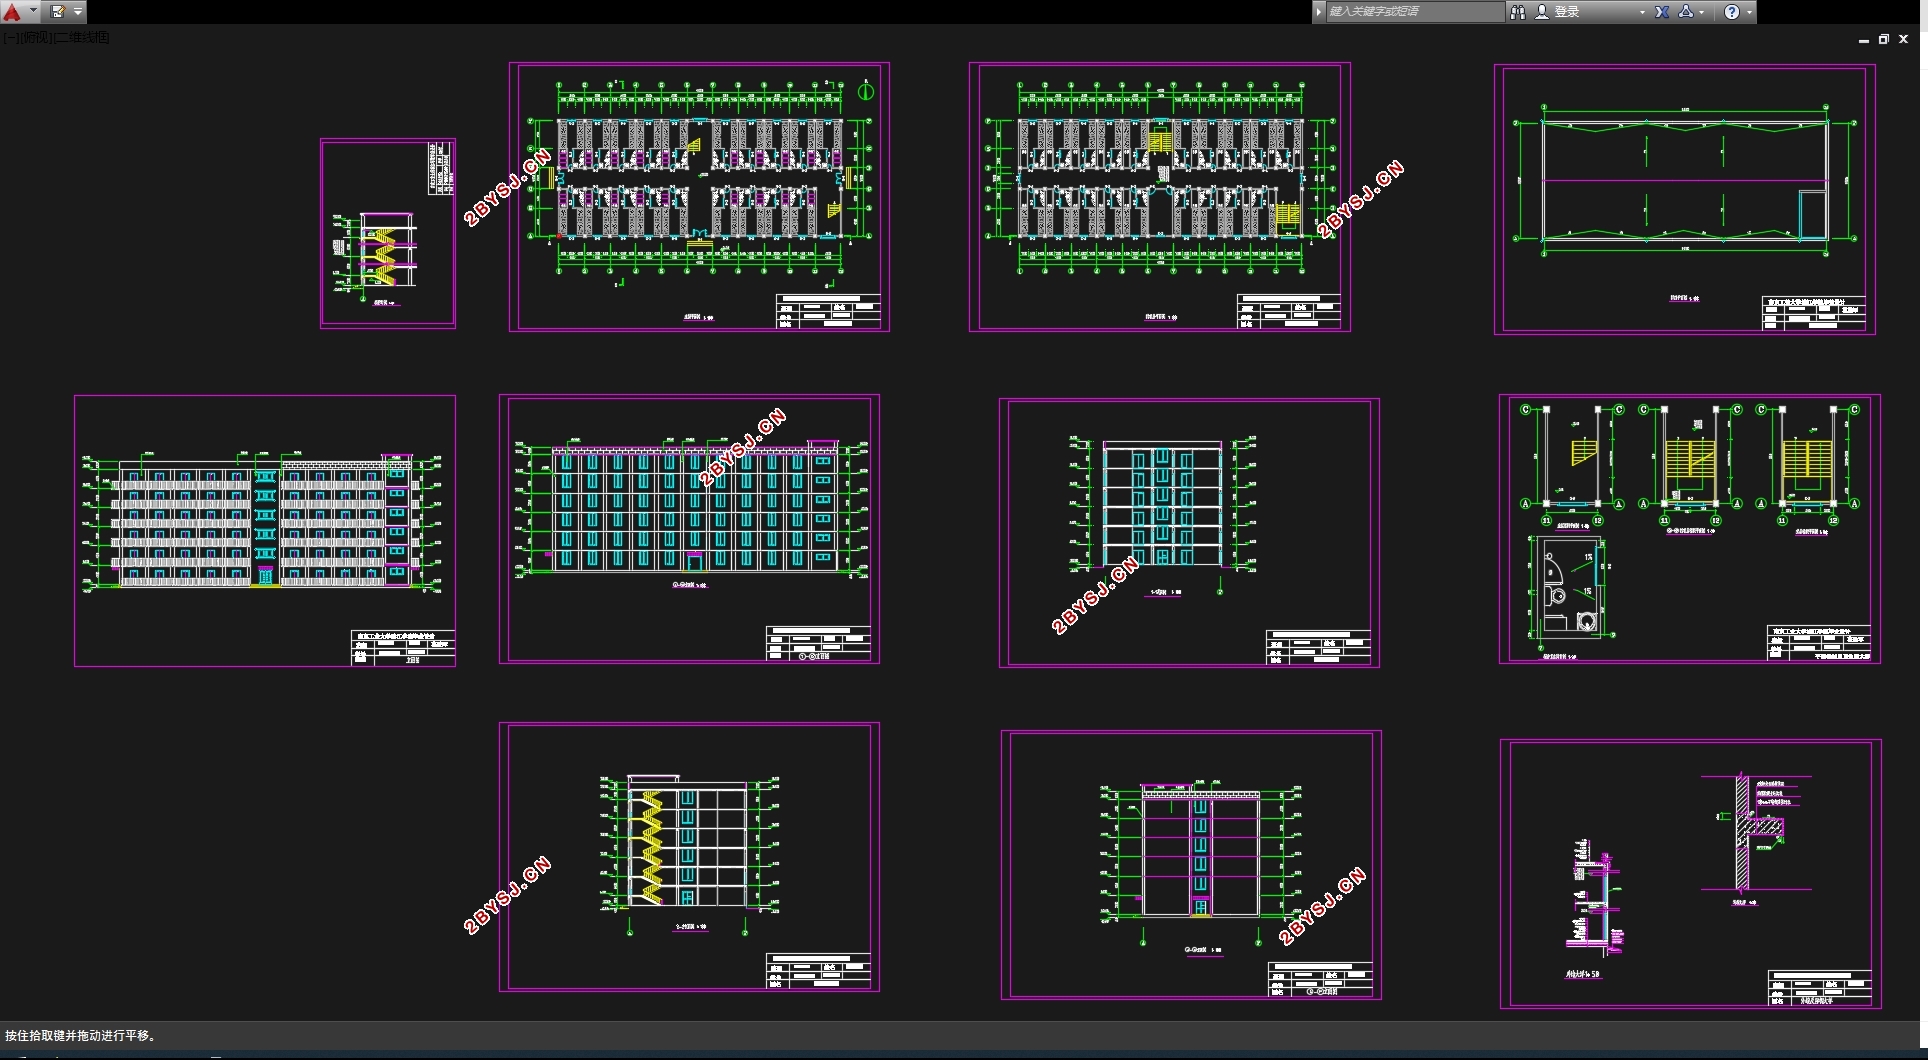Click the keyword search input field

(1414, 12)
